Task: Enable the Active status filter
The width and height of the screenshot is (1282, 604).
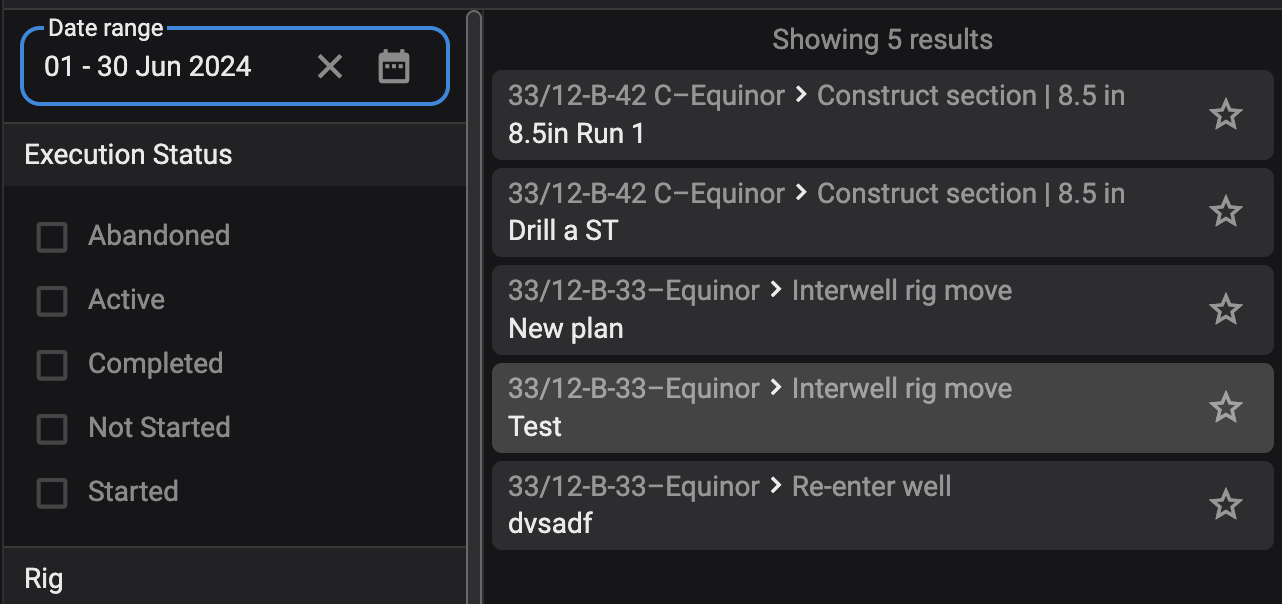Action: click(x=52, y=301)
